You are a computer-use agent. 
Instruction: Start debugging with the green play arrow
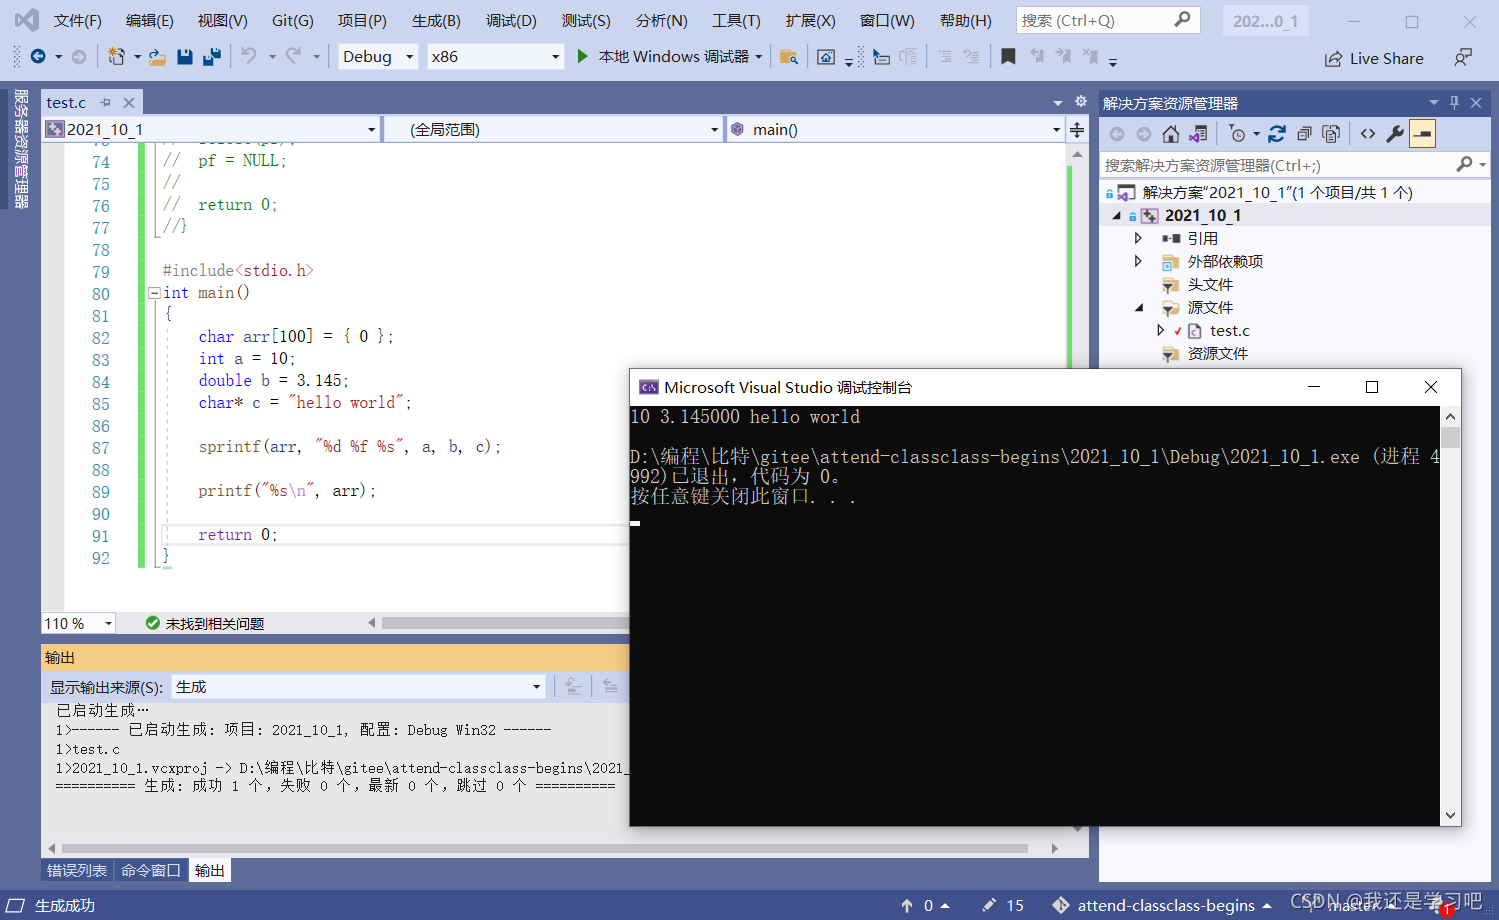582,57
